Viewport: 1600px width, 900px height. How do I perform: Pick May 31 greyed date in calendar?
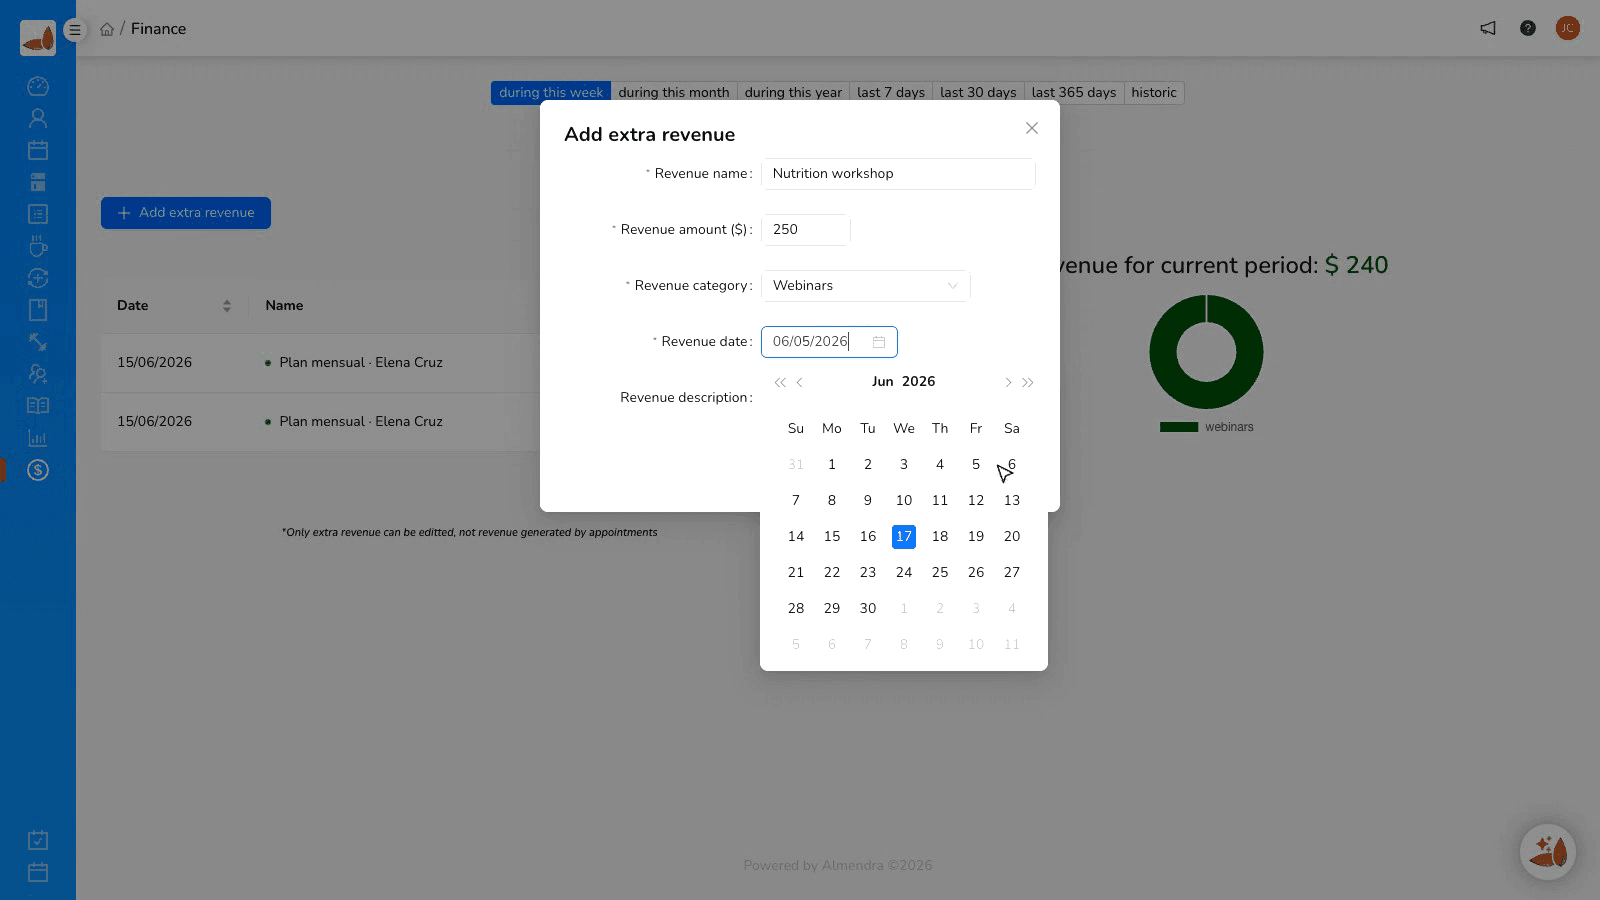pos(796,465)
